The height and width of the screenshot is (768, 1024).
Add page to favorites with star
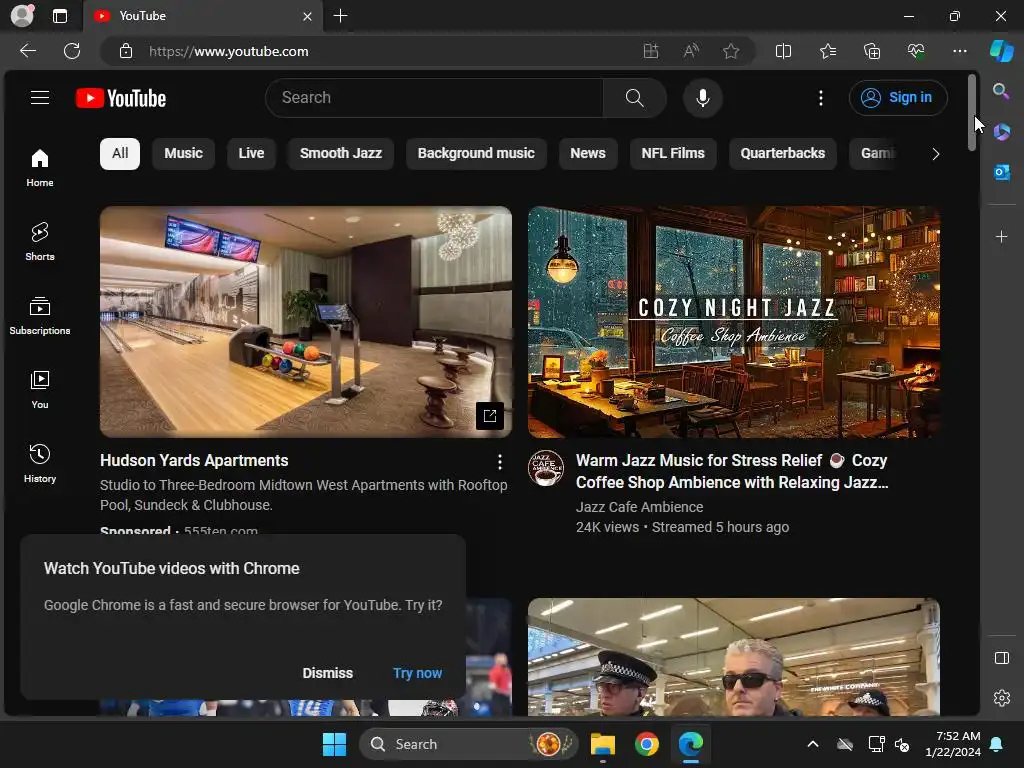[731, 51]
